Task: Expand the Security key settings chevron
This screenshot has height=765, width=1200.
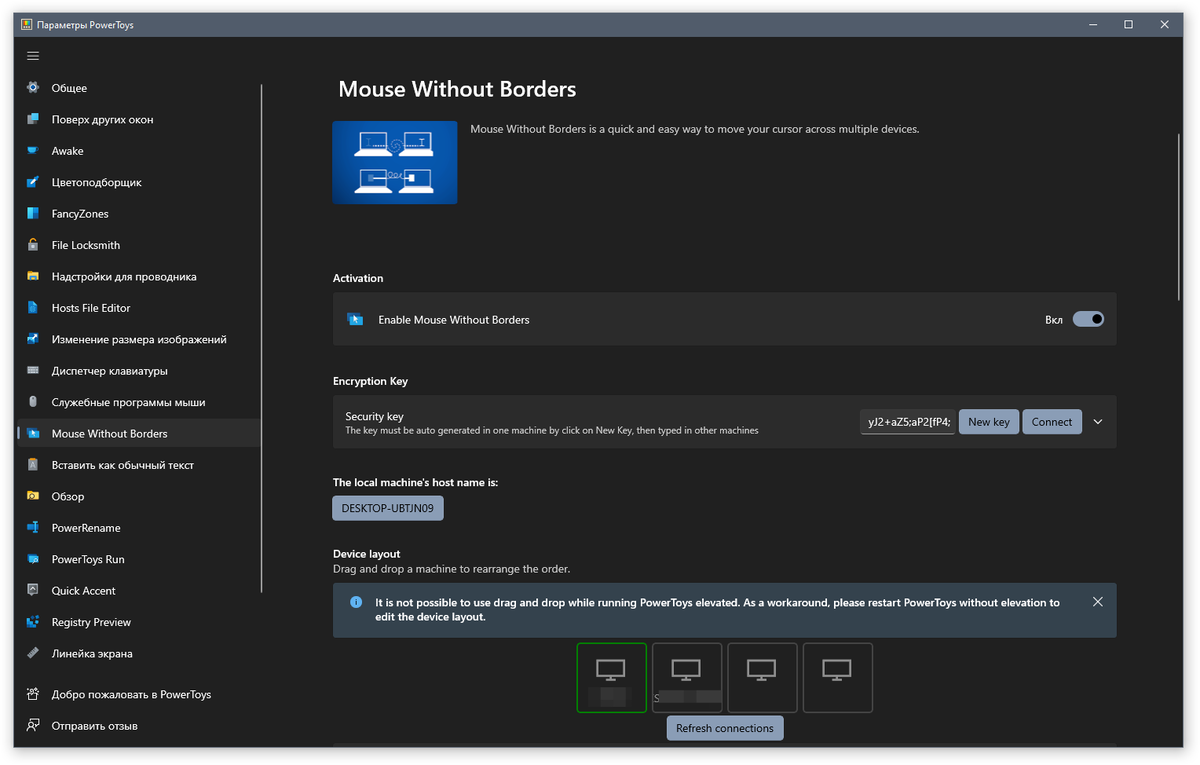Action: click(x=1098, y=422)
